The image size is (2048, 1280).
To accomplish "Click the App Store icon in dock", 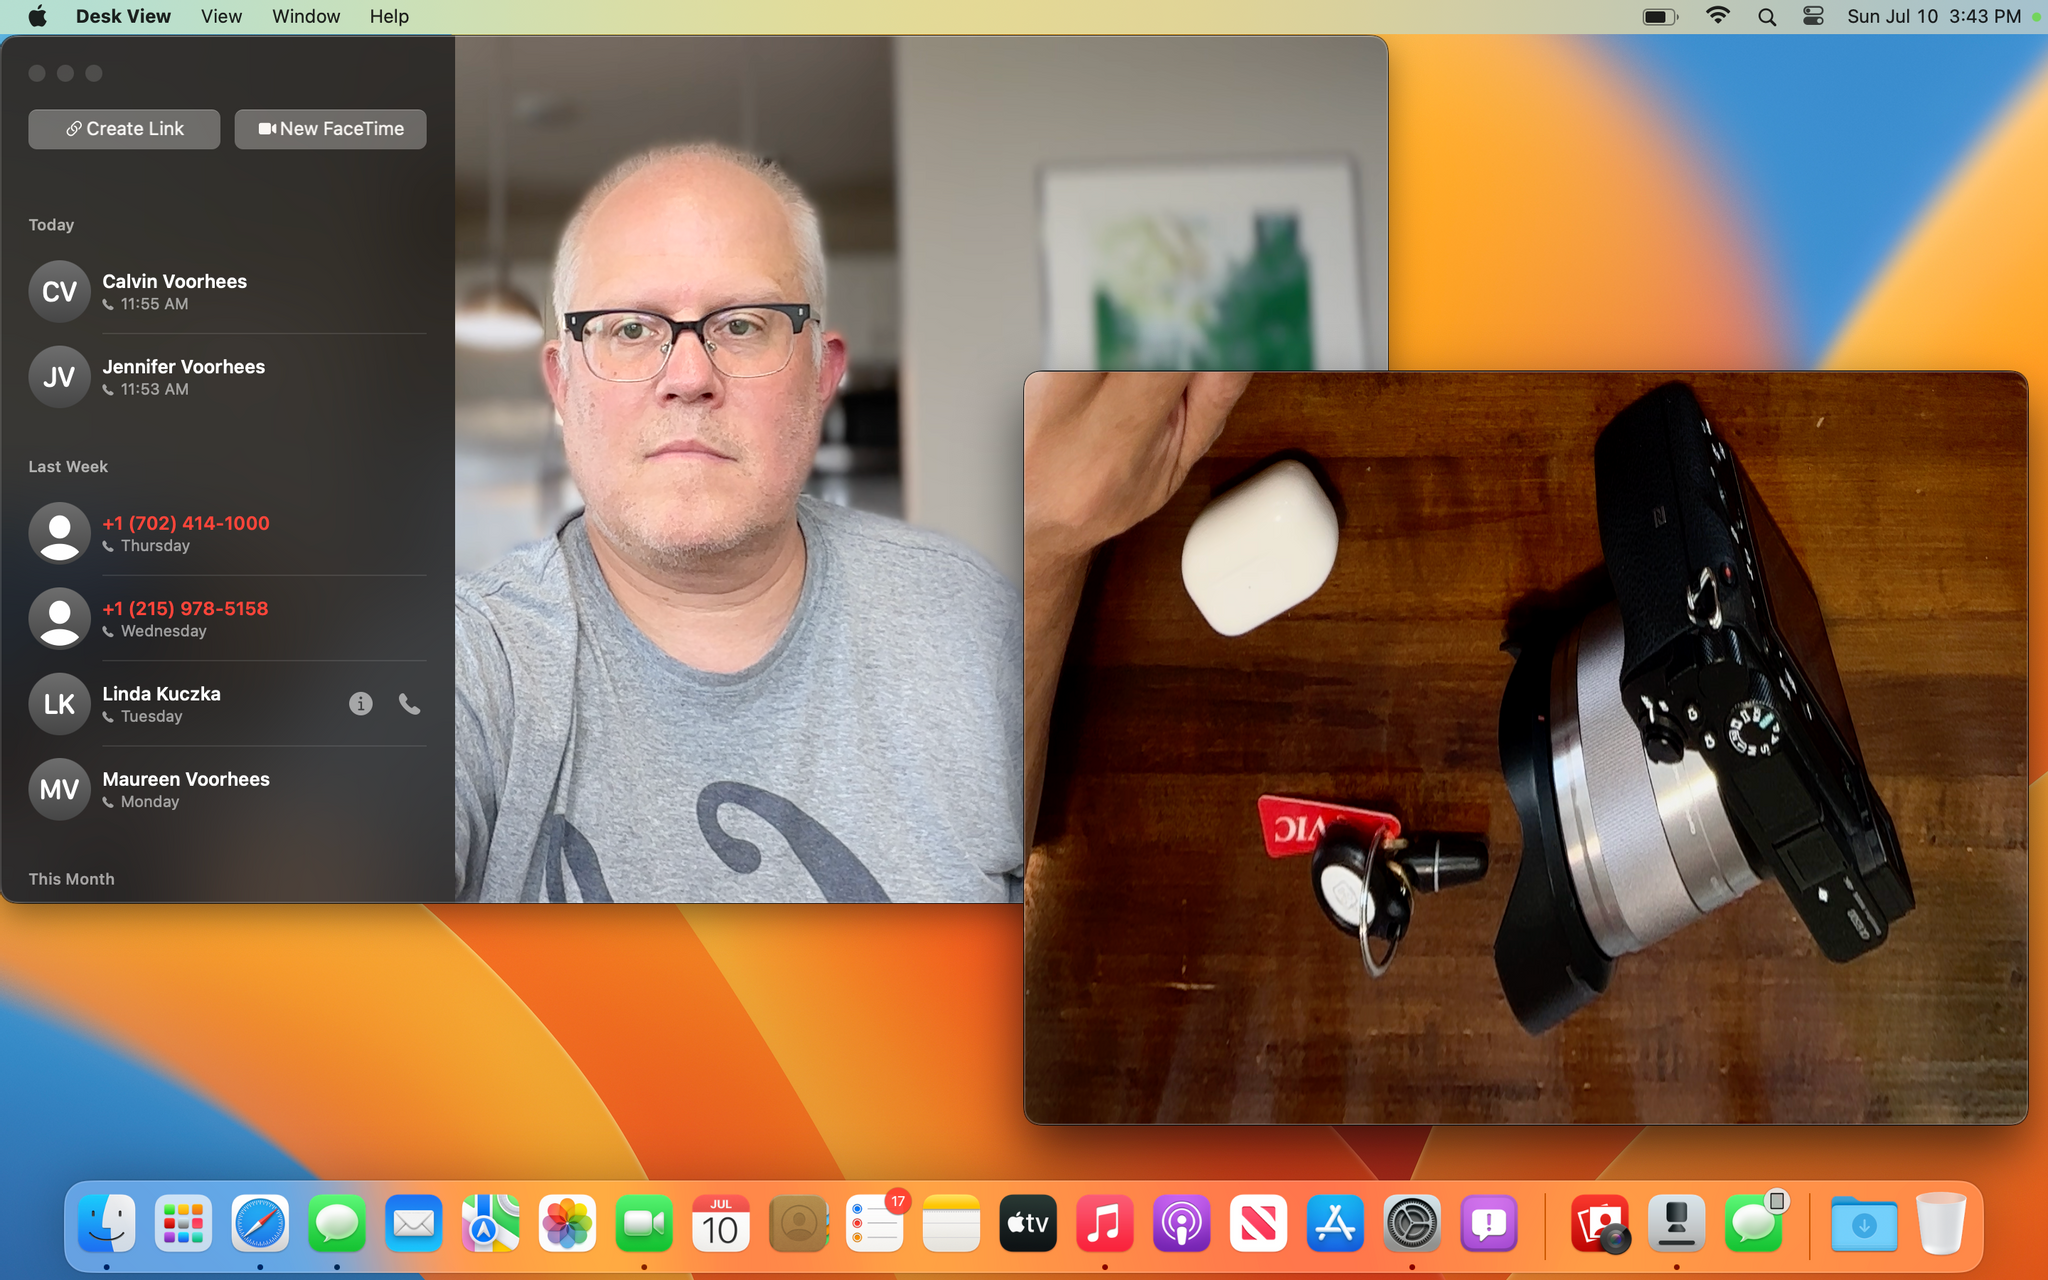I will [x=1334, y=1224].
